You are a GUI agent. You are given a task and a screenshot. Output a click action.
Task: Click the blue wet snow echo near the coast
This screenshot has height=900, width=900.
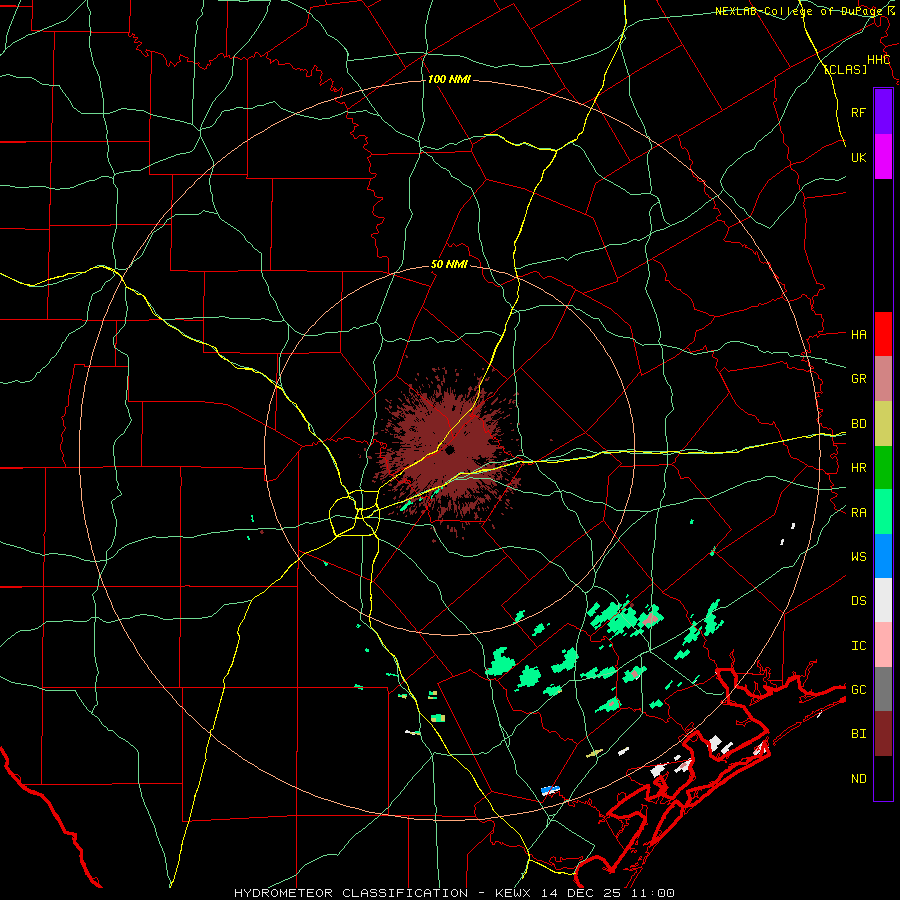[x=550, y=790]
